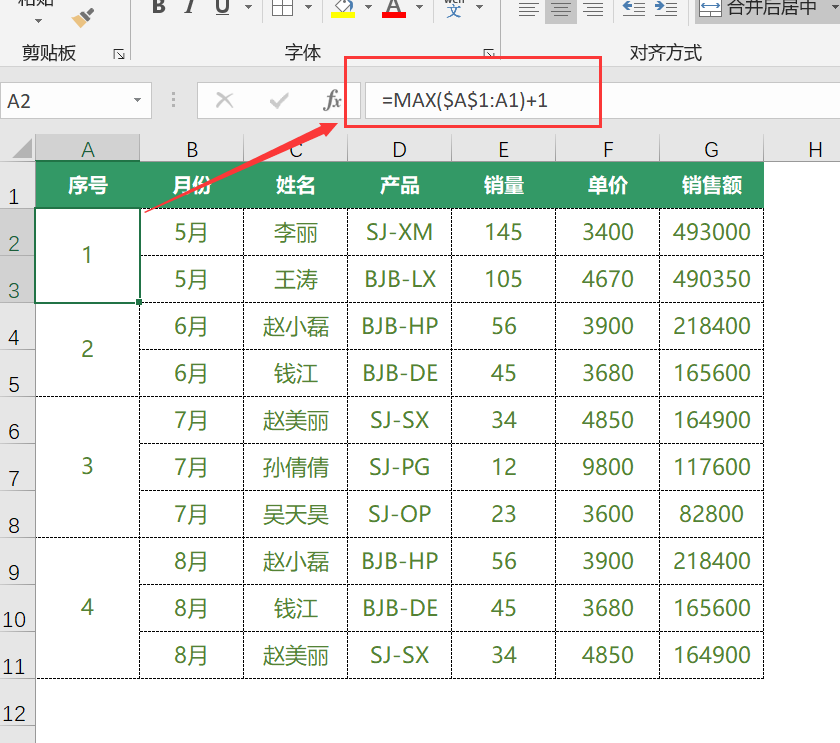The width and height of the screenshot is (840, 743).
Task: Click the 单价 header cell
Action: [608, 185]
